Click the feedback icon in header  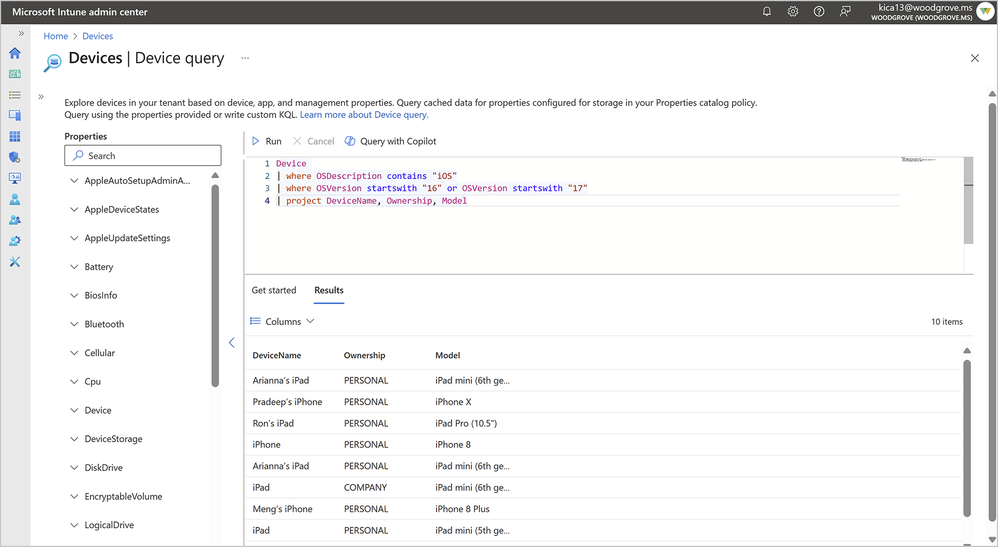point(846,11)
